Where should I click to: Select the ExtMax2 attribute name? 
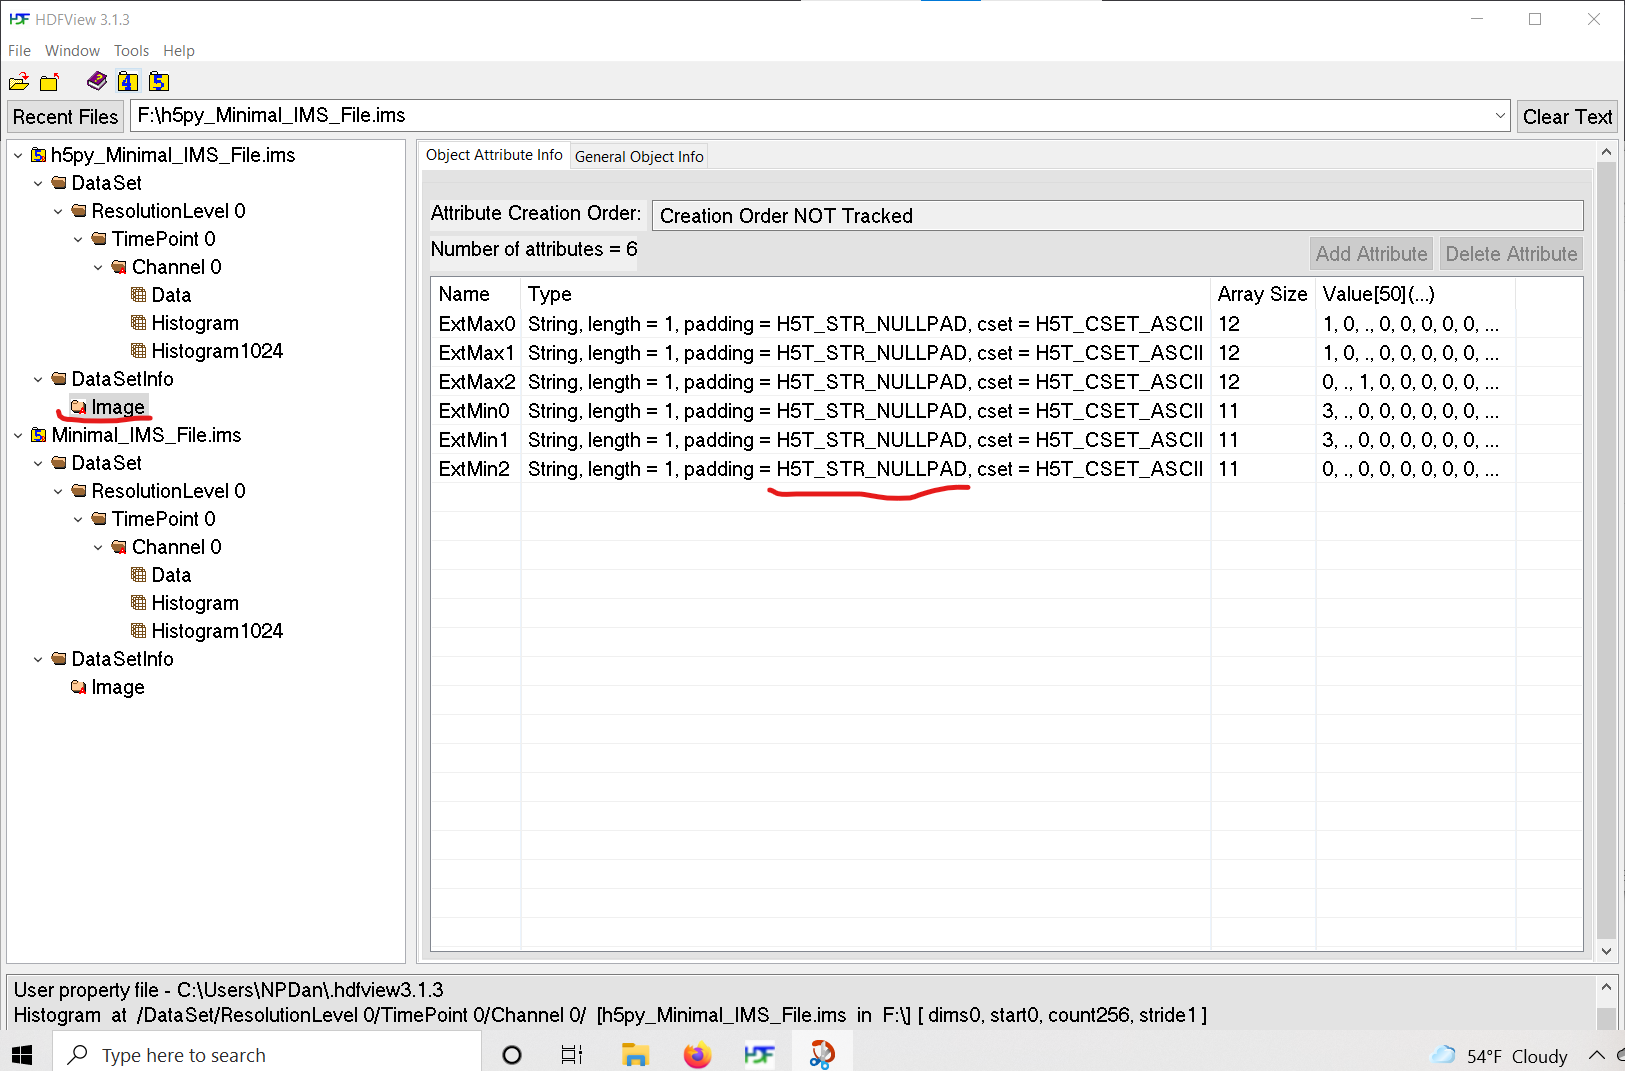pos(477,382)
